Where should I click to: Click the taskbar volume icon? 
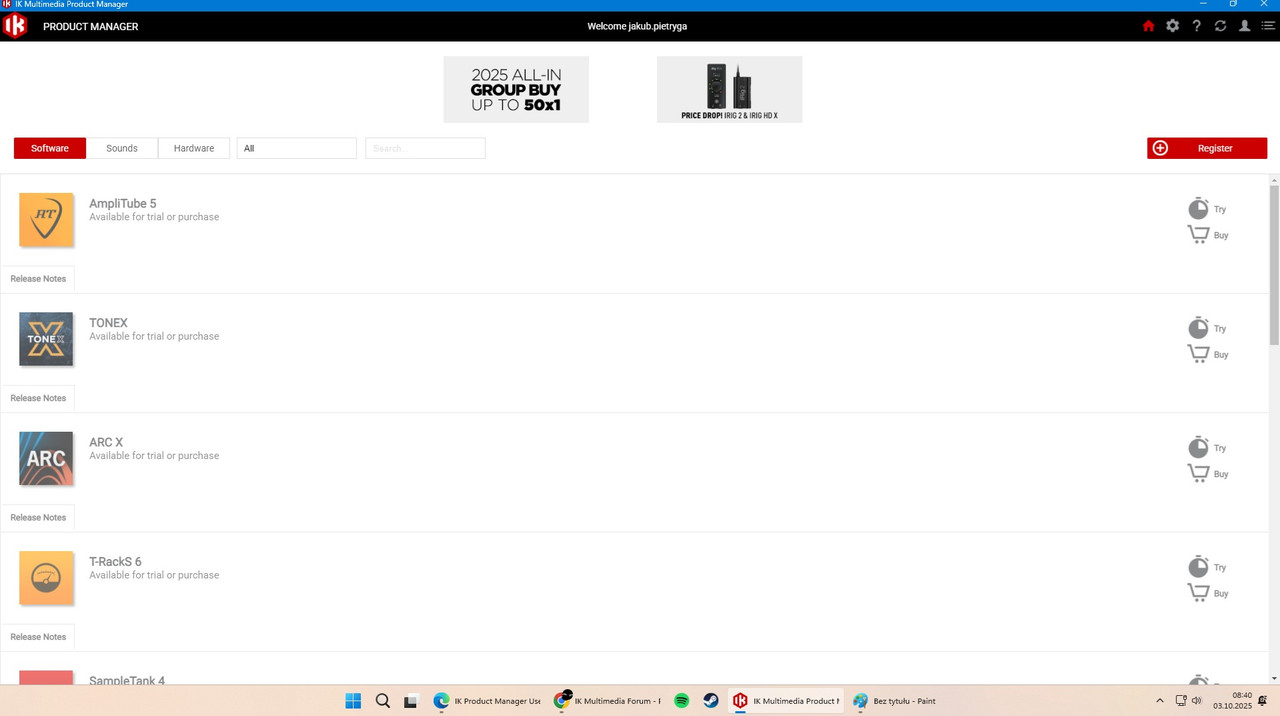point(1197,701)
